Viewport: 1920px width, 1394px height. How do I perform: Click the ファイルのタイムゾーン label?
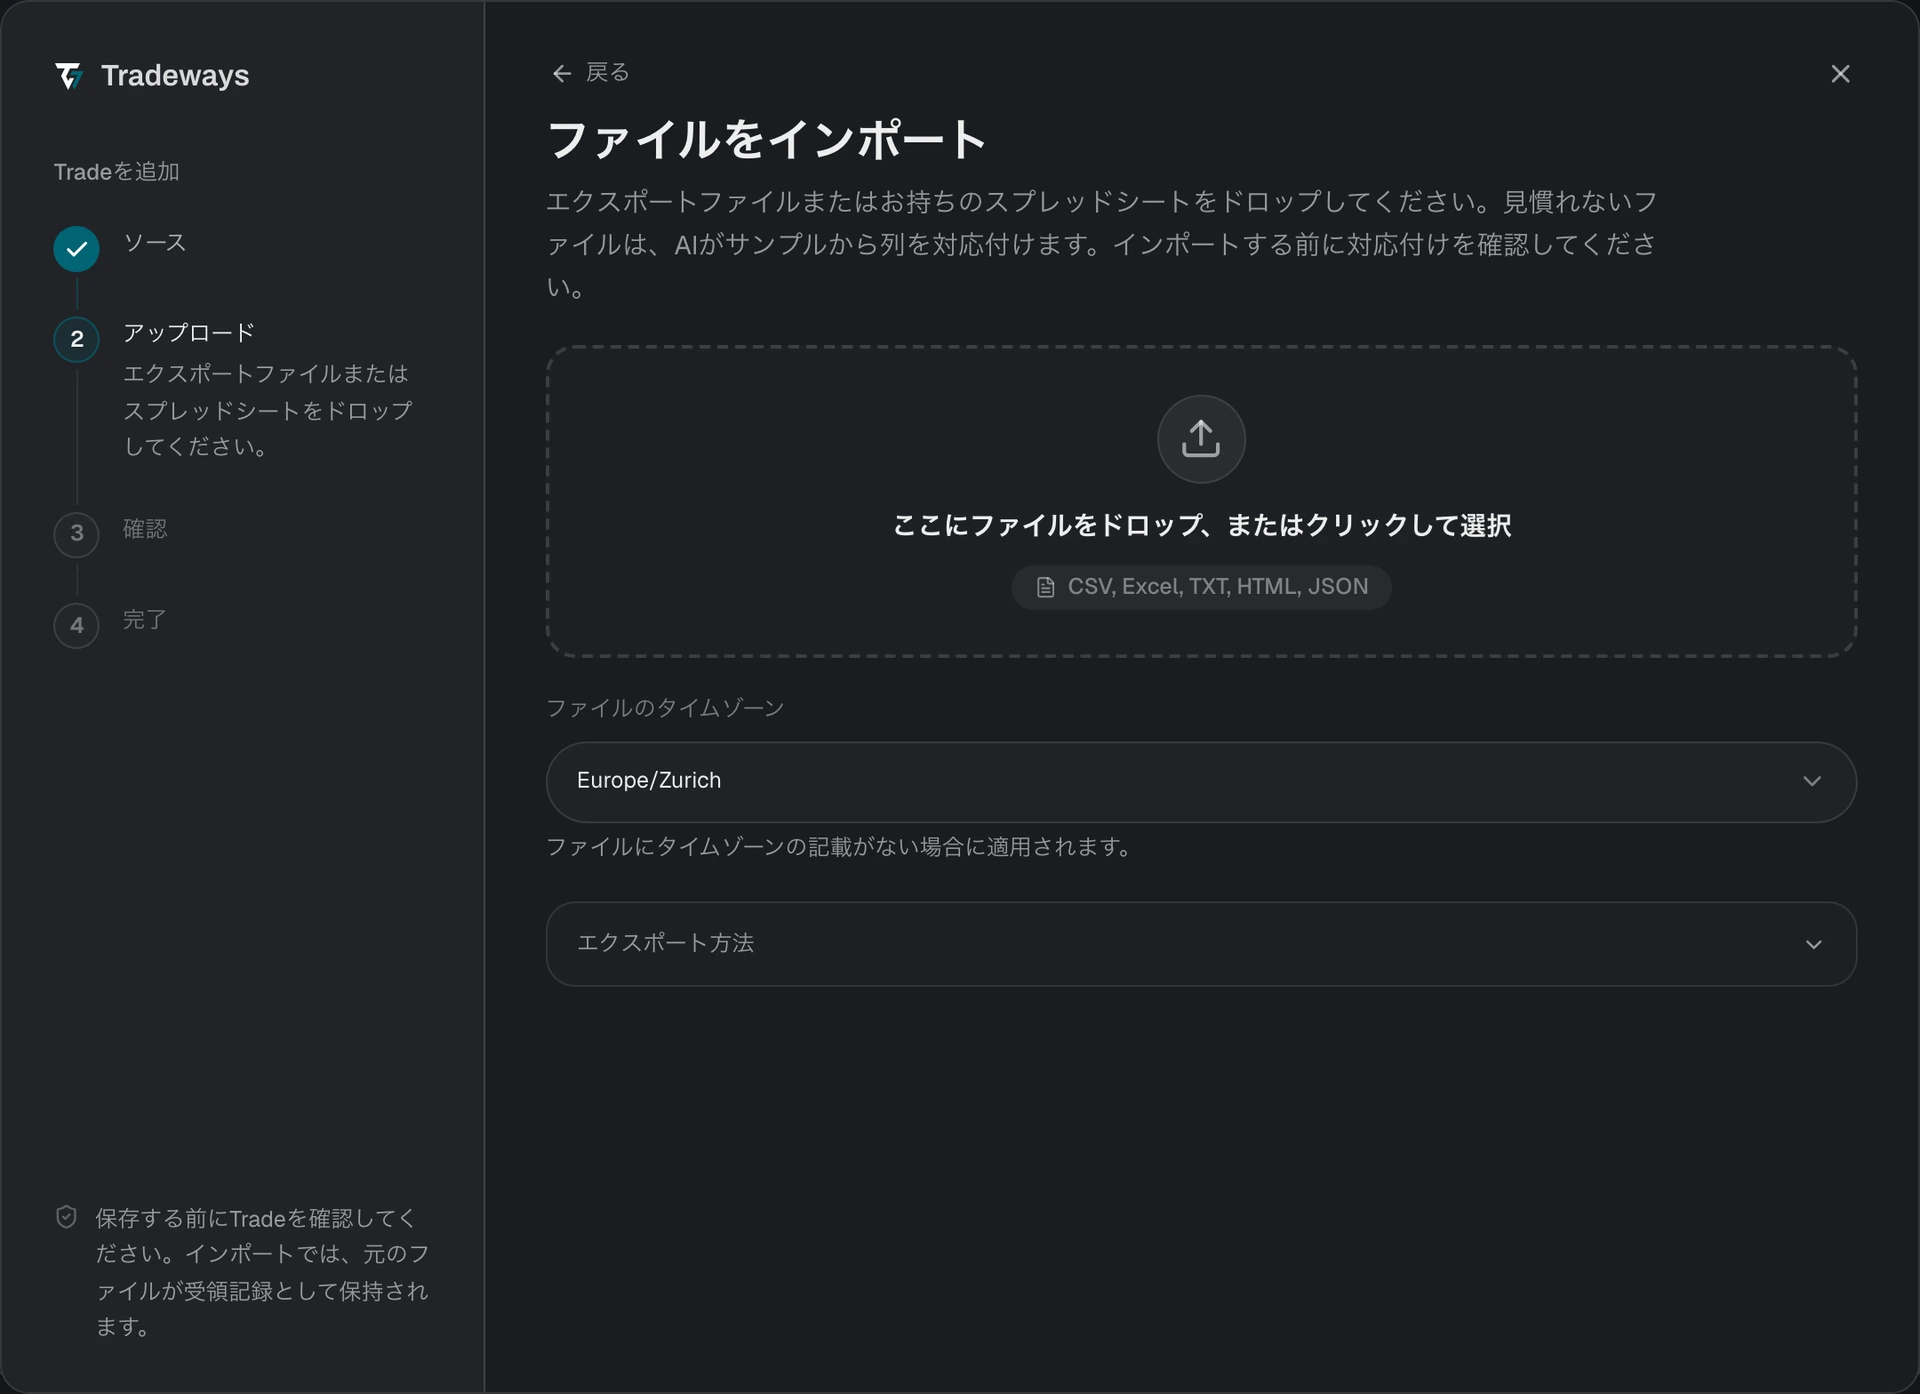[665, 708]
